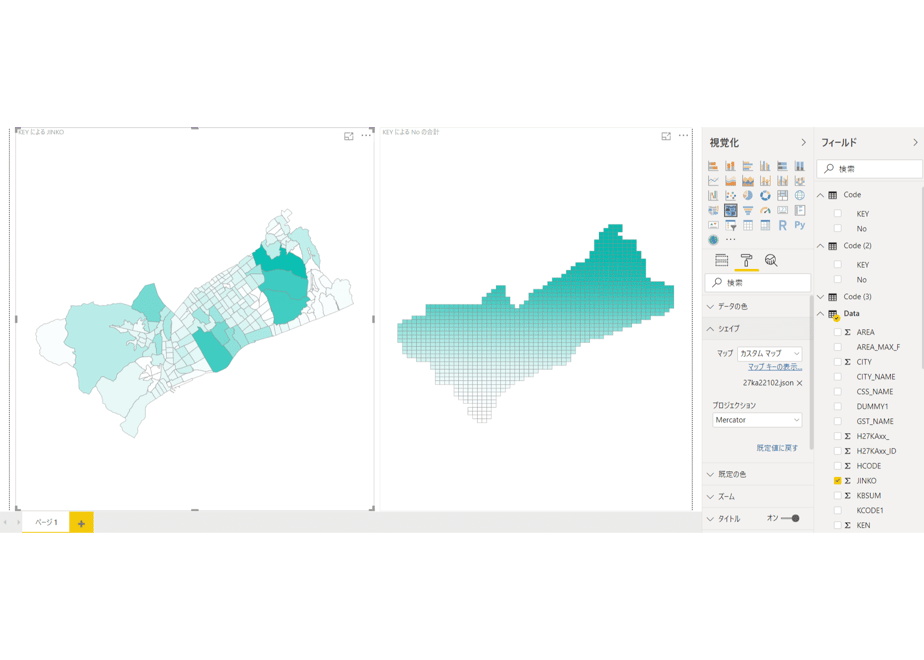Select the ページ 1 page tab
Image resolution: width=924 pixels, height=660 pixels.
point(46,522)
